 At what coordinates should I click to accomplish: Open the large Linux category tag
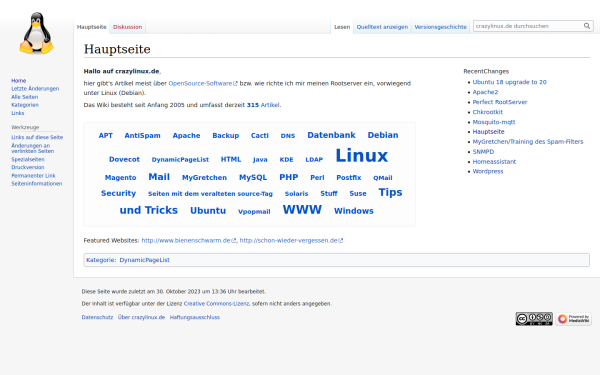tap(362, 155)
